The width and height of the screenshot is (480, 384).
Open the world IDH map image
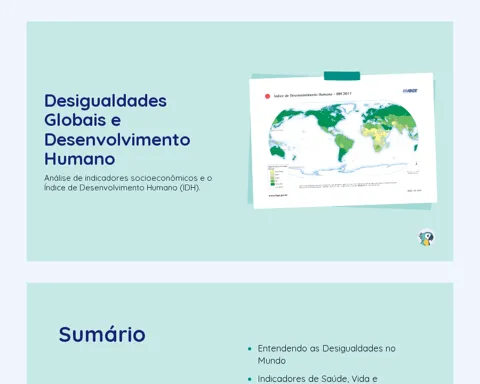[343, 140]
